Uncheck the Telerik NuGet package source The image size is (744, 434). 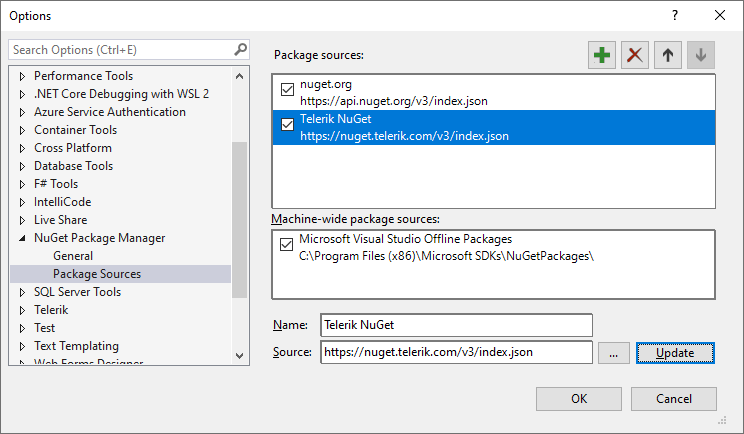(x=287, y=124)
